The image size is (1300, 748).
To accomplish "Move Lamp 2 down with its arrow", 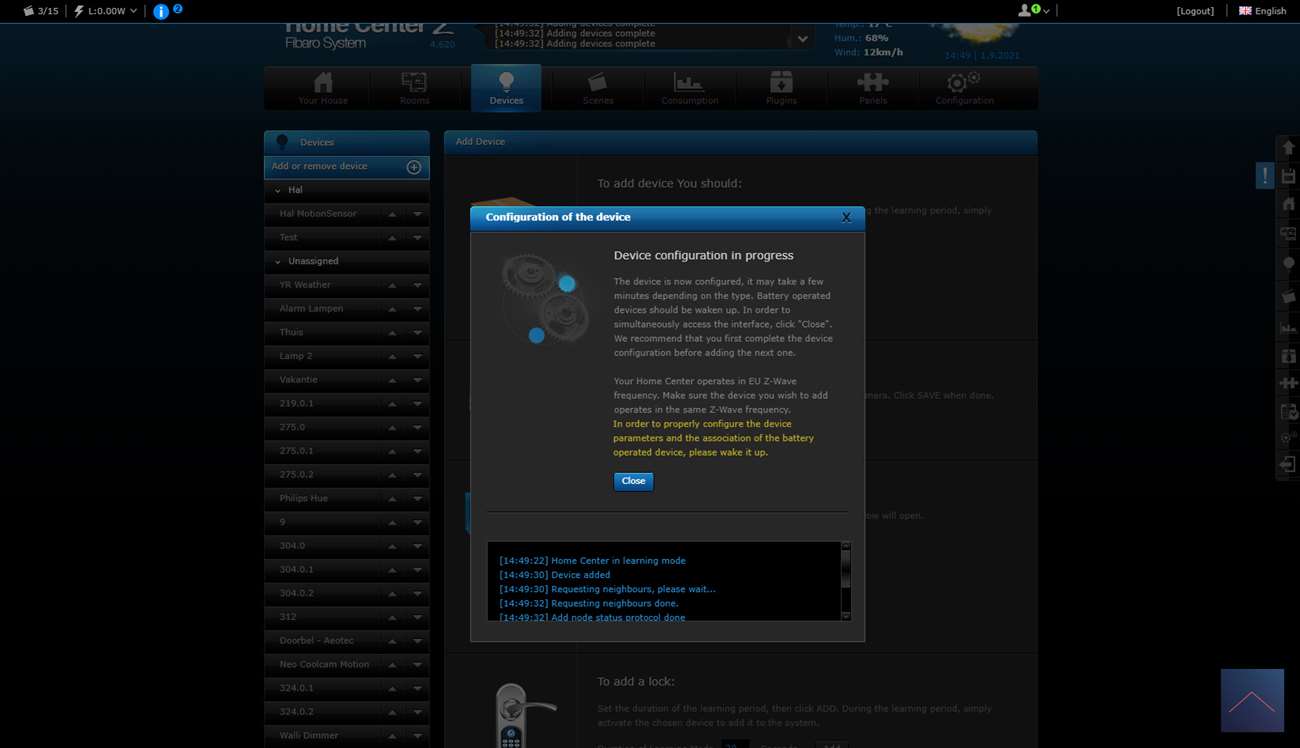I will coord(418,357).
